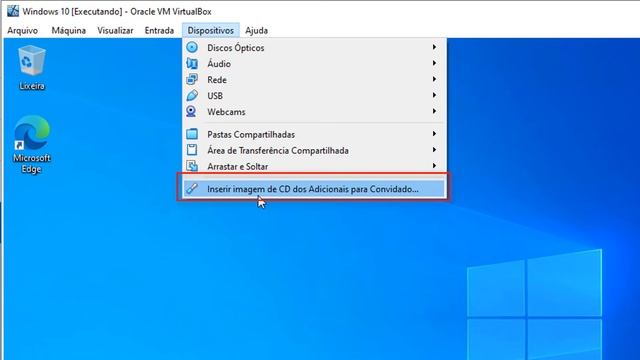This screenshot has height=360, width=640.
Task: Click the shared clipboard icon
Action: click(x=192, y=150)
